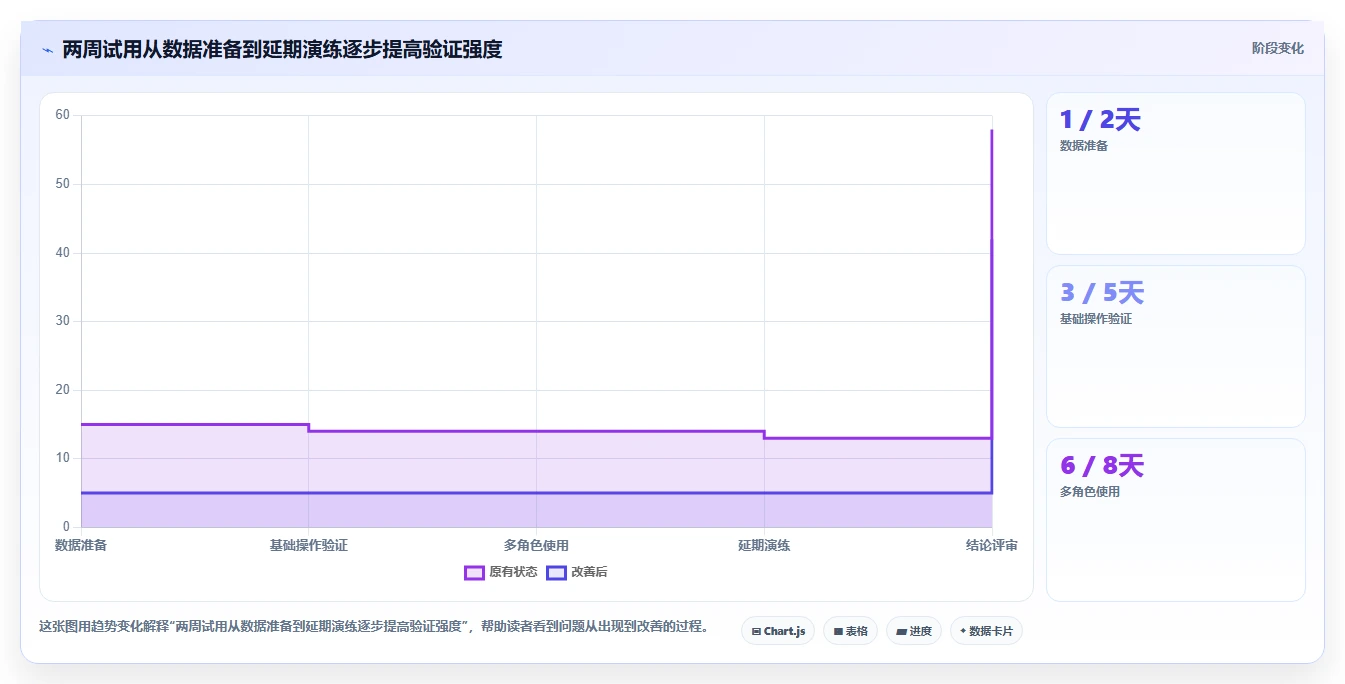The image size is (1345, 684).
Task: Click the 表格 tag pill
Action: tap(850, 631)
